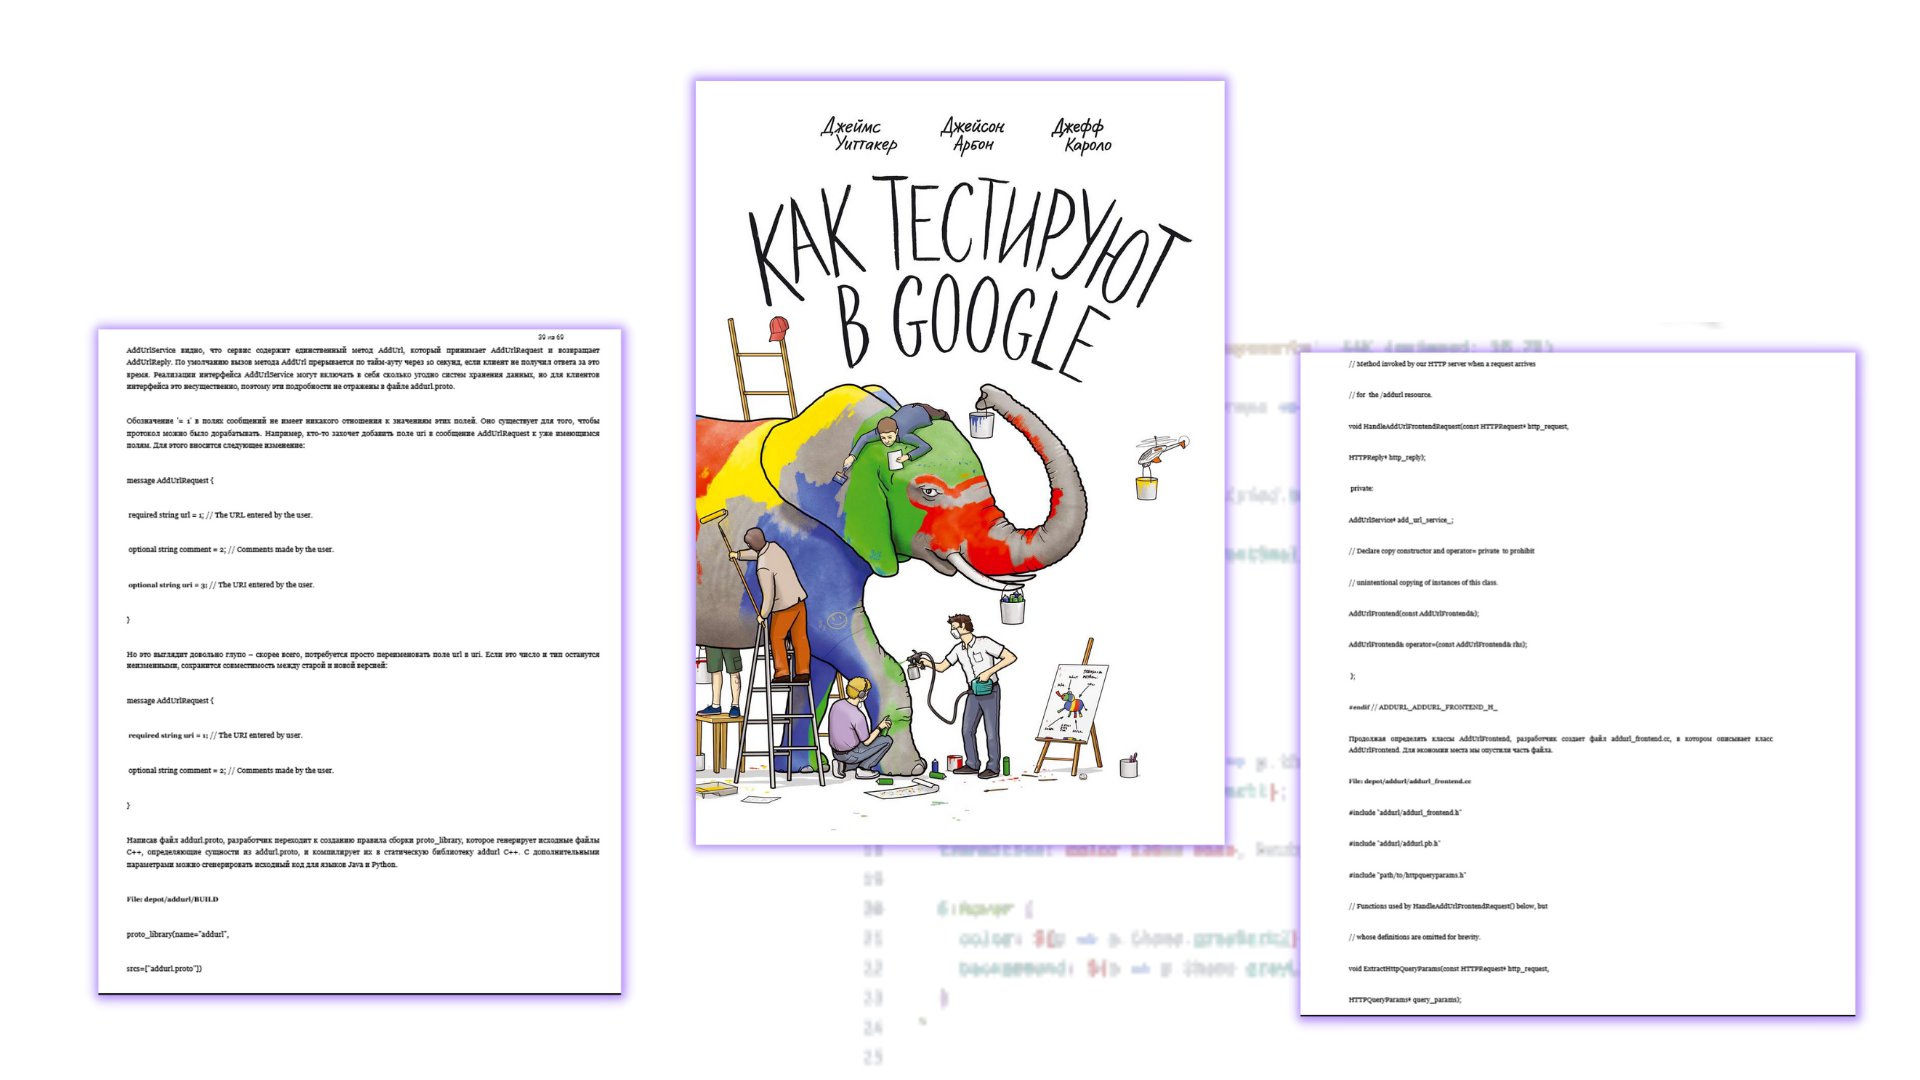Click the 'private:' keyword on right page
This screenshot has height=1080, width=1920.
click(x=1362, y=489)
